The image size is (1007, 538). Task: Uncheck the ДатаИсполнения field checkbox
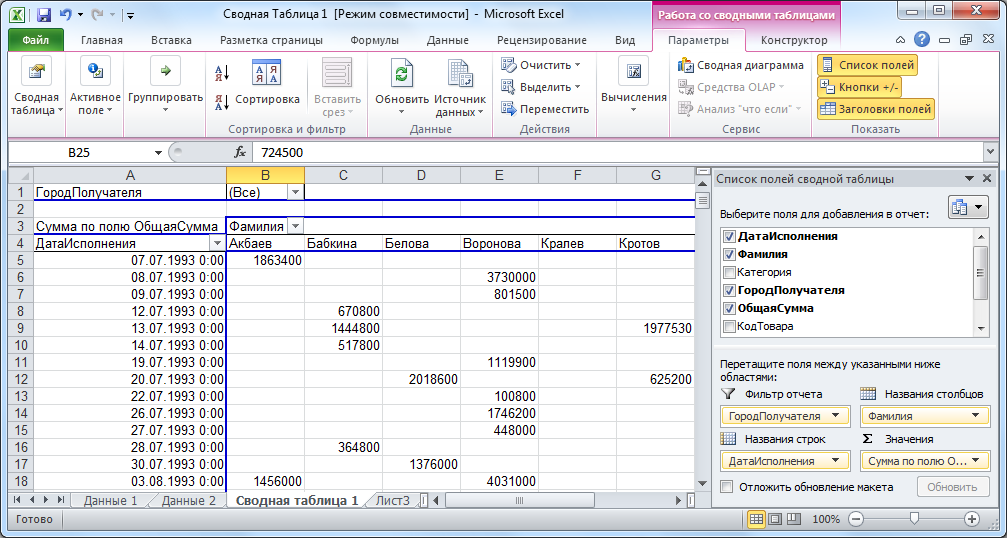[729, 236]
